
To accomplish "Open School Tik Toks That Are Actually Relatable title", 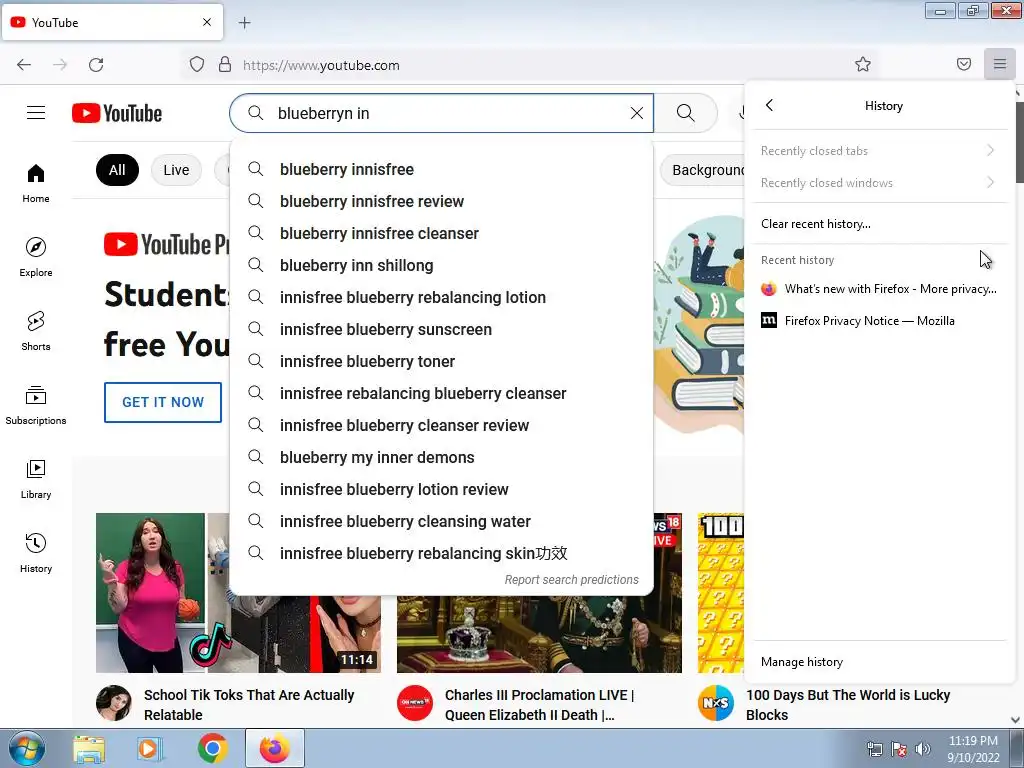I will [x=249, y=705].
